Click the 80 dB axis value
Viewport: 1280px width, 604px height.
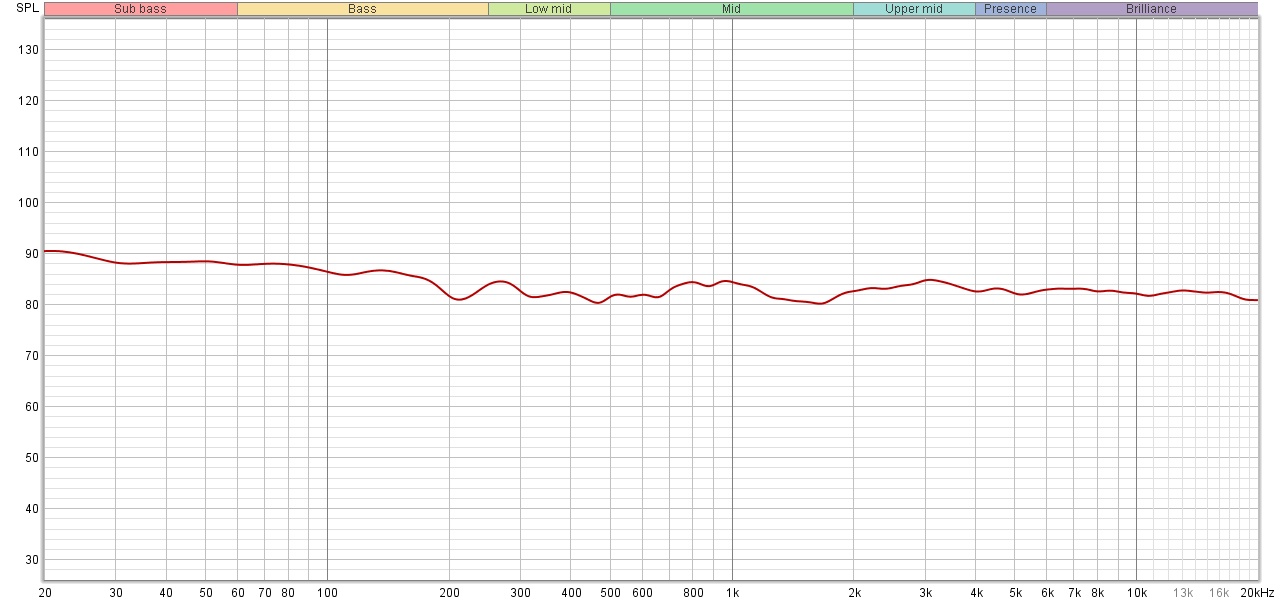pos(32,305)
